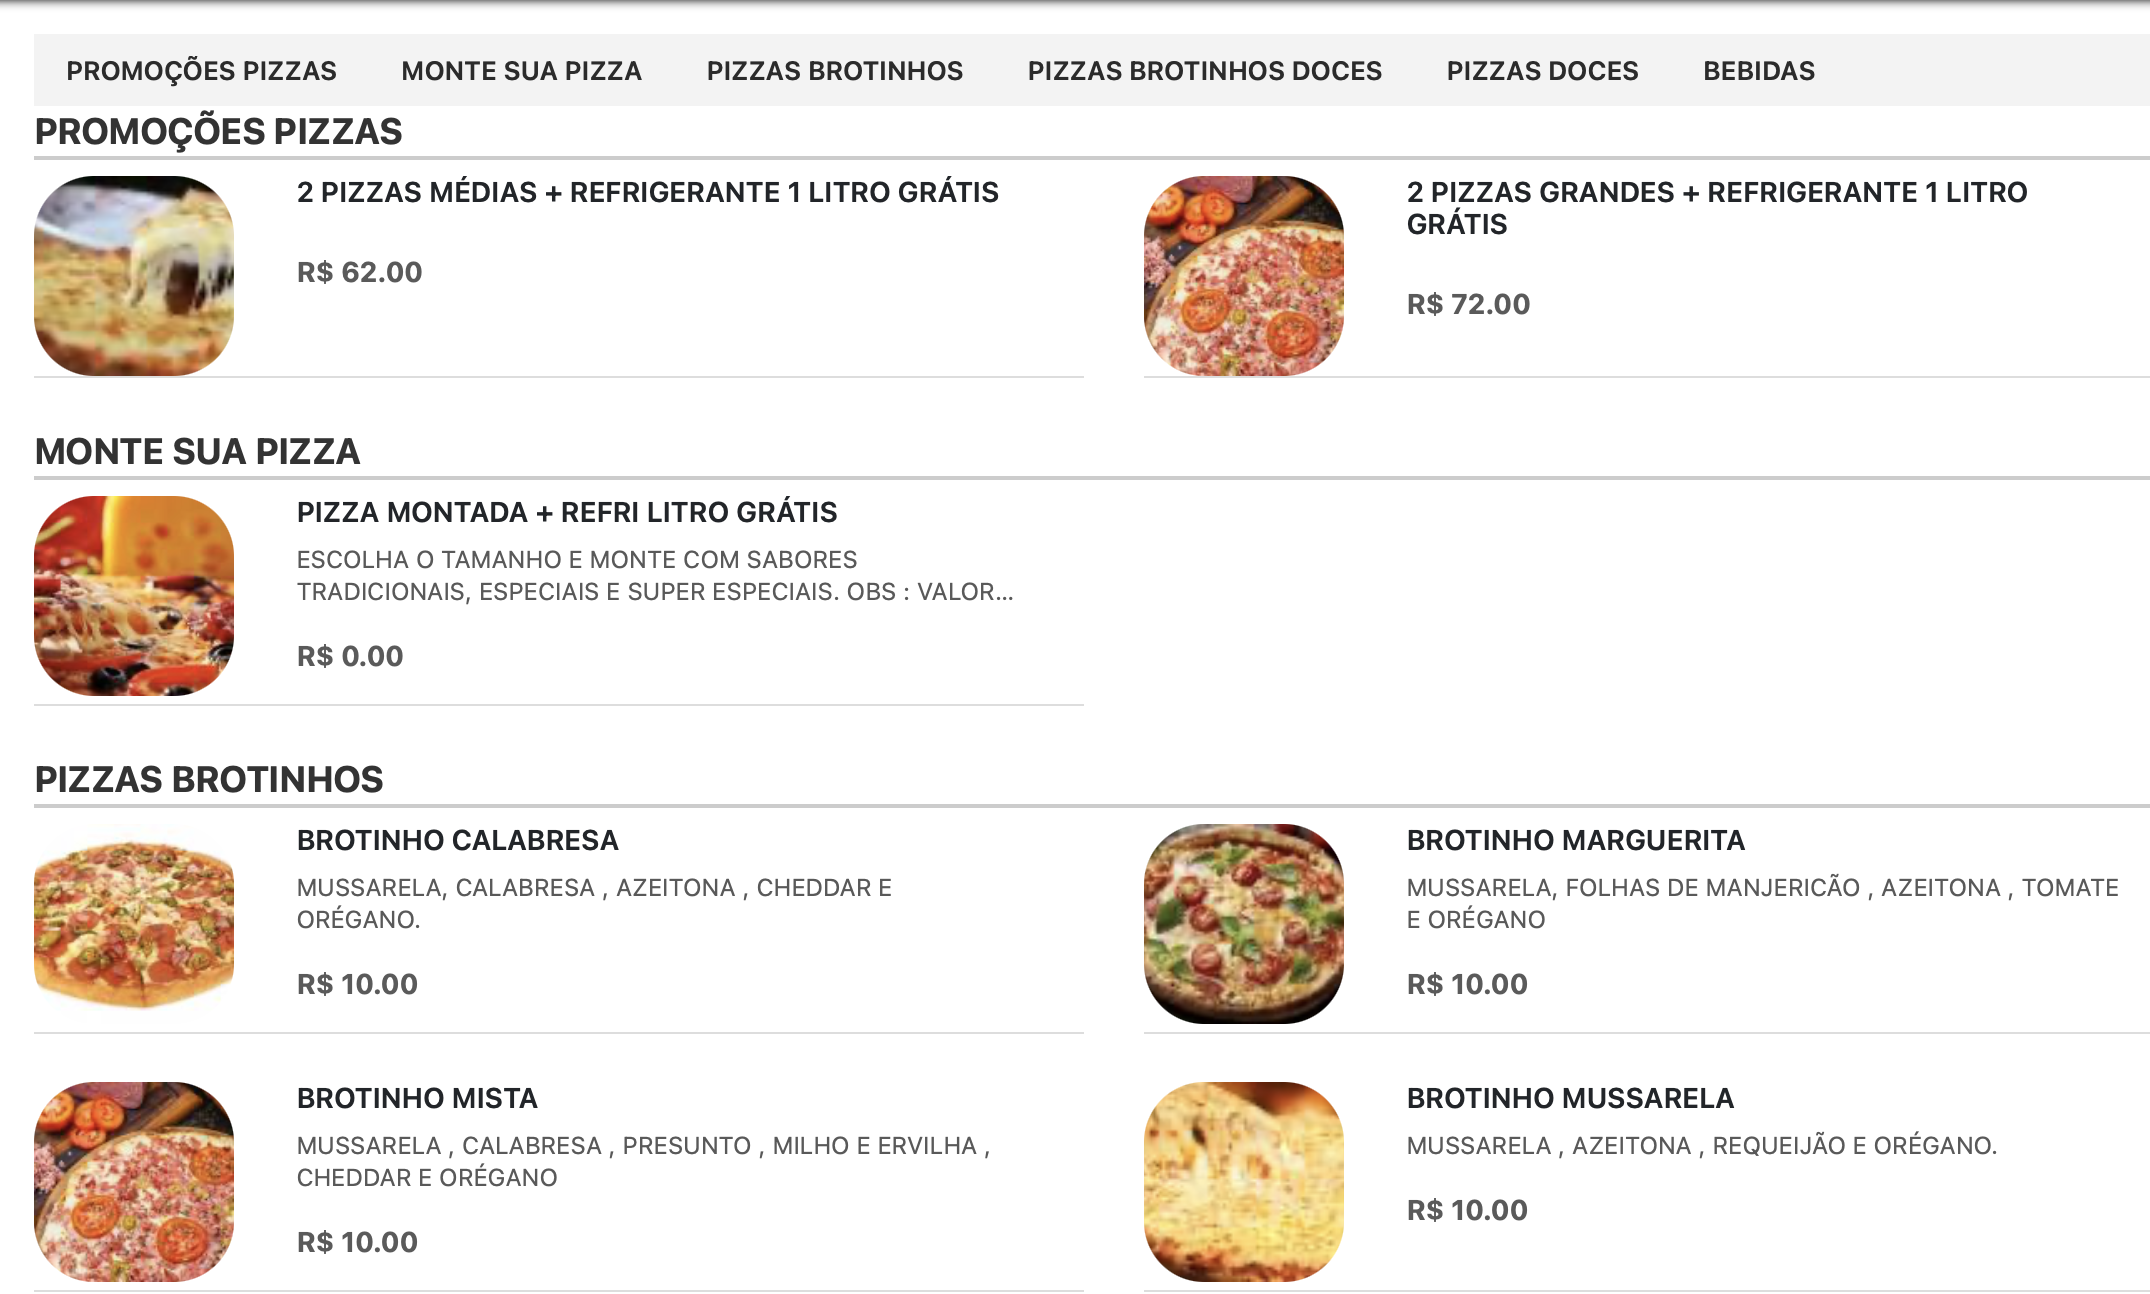Select the Brotinho Marguerita item title
This screenshot has height=1294, width=2150.
tap(1575, 840)
